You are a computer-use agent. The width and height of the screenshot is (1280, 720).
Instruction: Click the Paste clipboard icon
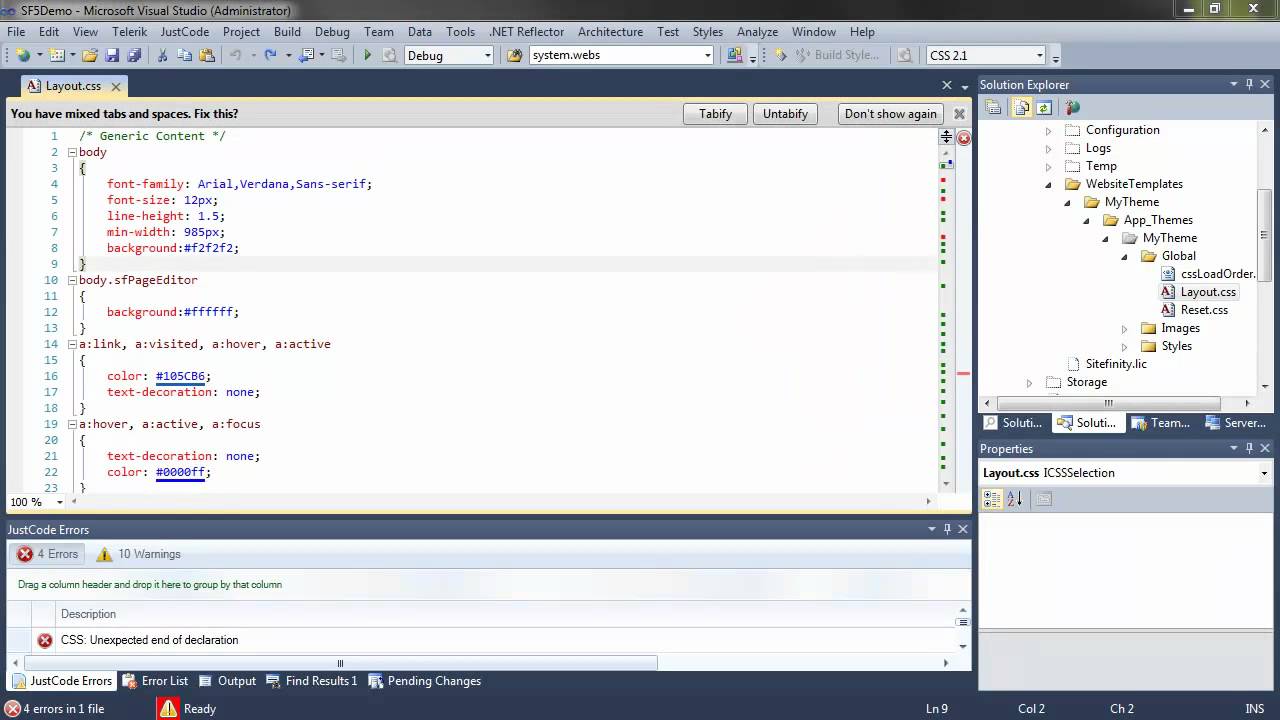click(206, 56)
